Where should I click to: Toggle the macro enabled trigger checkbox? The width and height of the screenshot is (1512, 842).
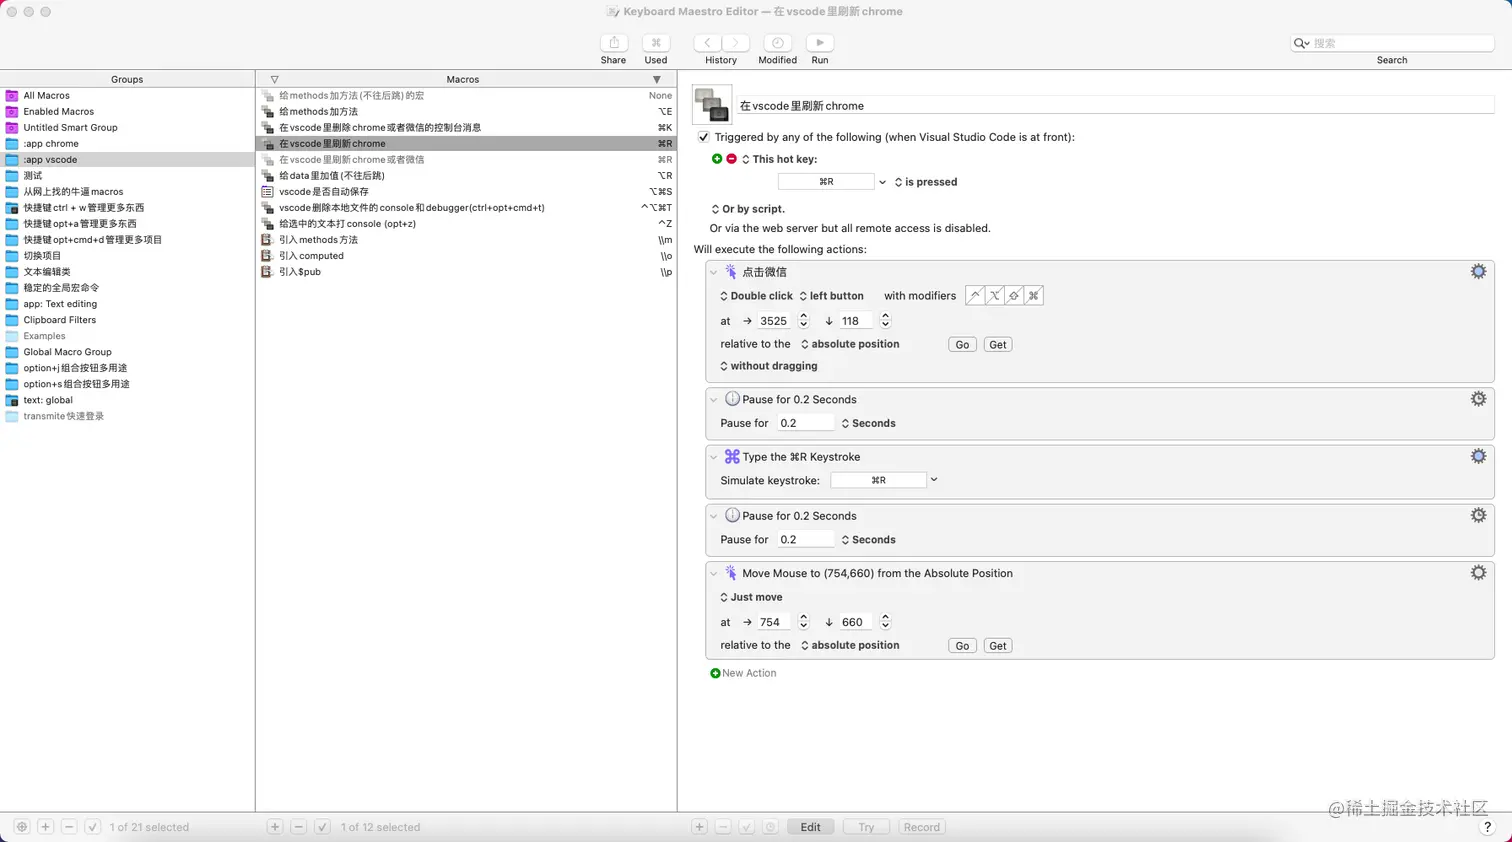point(703,137)
